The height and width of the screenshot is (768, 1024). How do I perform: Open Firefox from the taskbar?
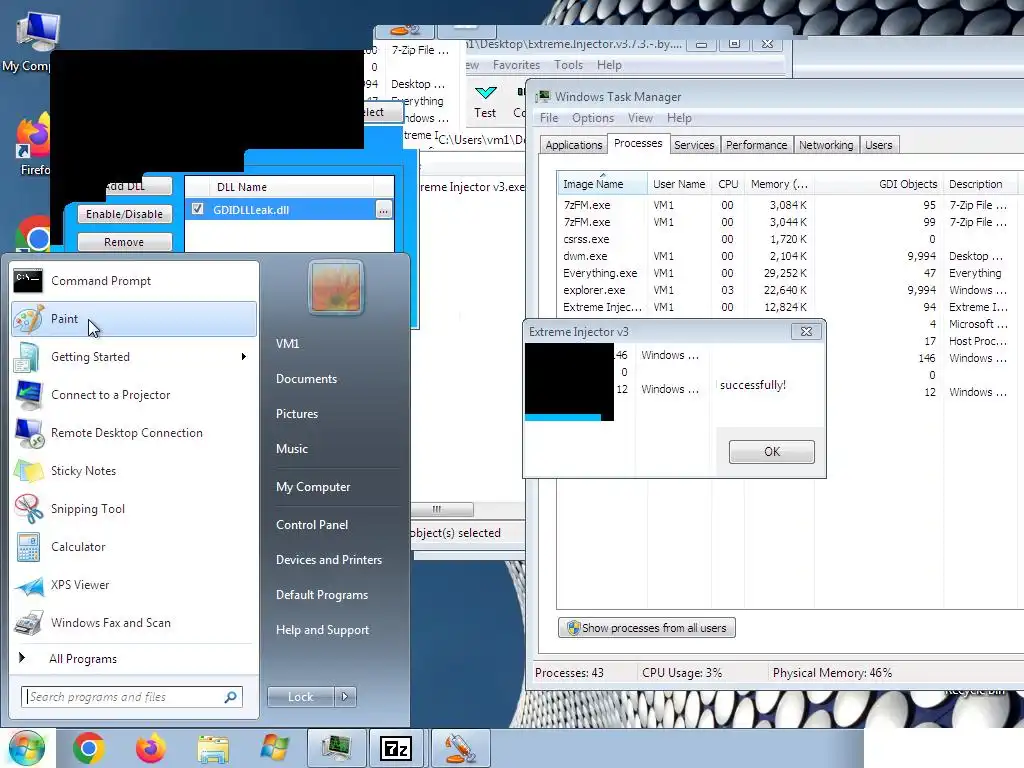pyautogui.click(x=151, y=748)
